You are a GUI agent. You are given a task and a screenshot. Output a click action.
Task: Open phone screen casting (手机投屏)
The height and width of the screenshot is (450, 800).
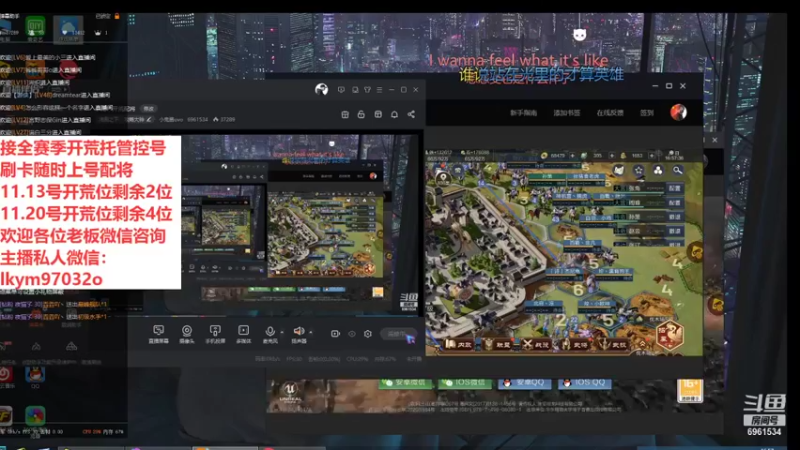215,334
